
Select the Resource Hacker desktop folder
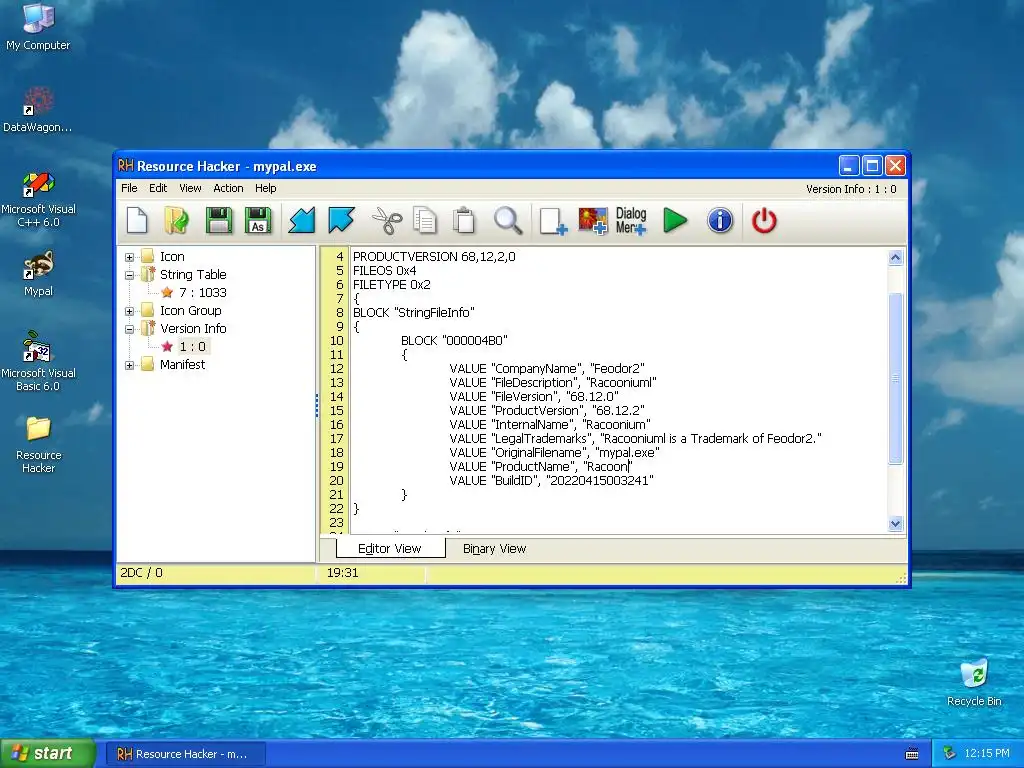point(38,444)
